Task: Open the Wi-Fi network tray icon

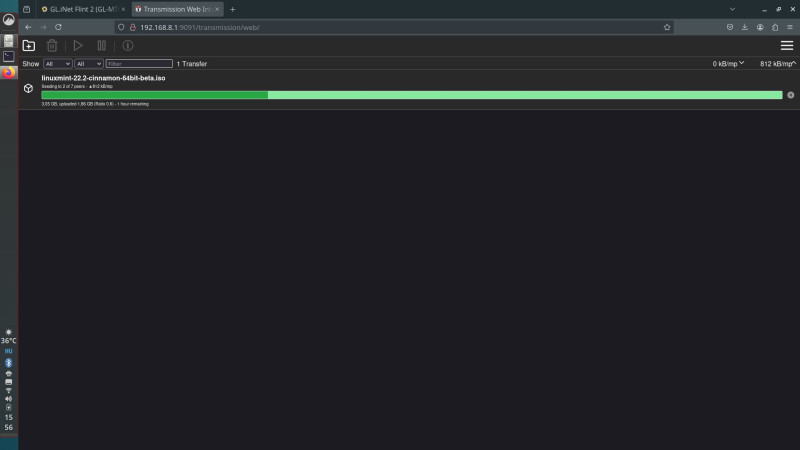Action: [x=9, y=390]
